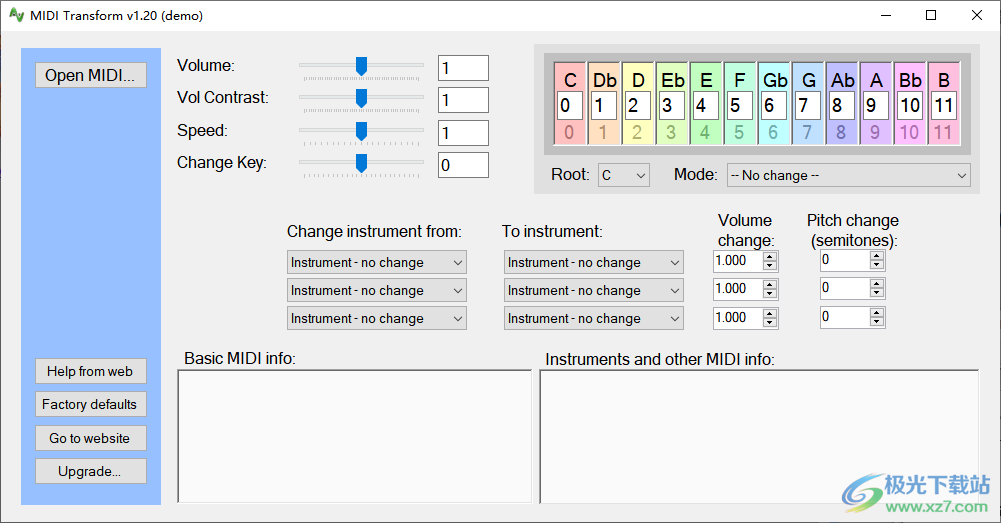
Task: Click the G note mapping field
Action: [x=808, y=105]
